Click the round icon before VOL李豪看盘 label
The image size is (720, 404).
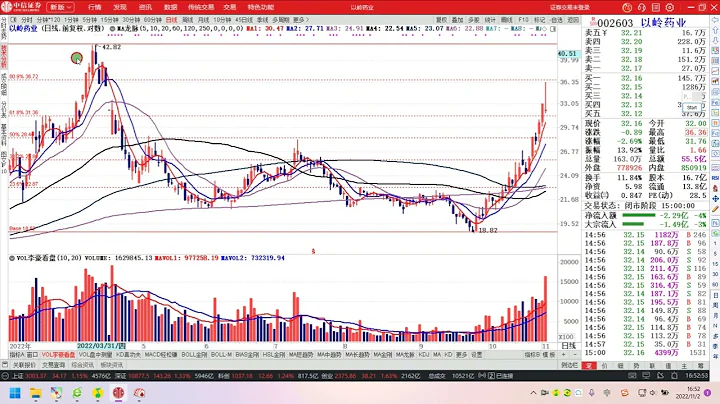tap(12, 258)
